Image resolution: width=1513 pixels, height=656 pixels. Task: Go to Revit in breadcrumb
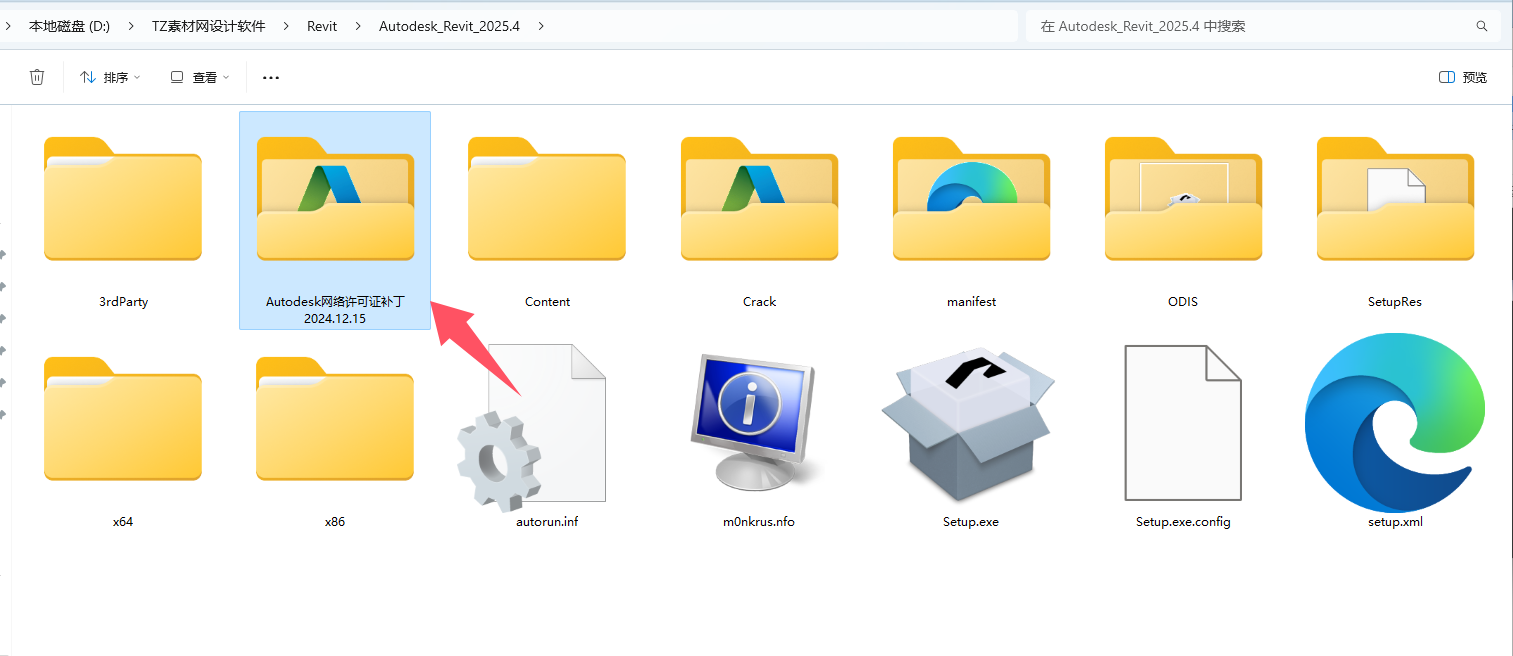click(x=322, y=26)
